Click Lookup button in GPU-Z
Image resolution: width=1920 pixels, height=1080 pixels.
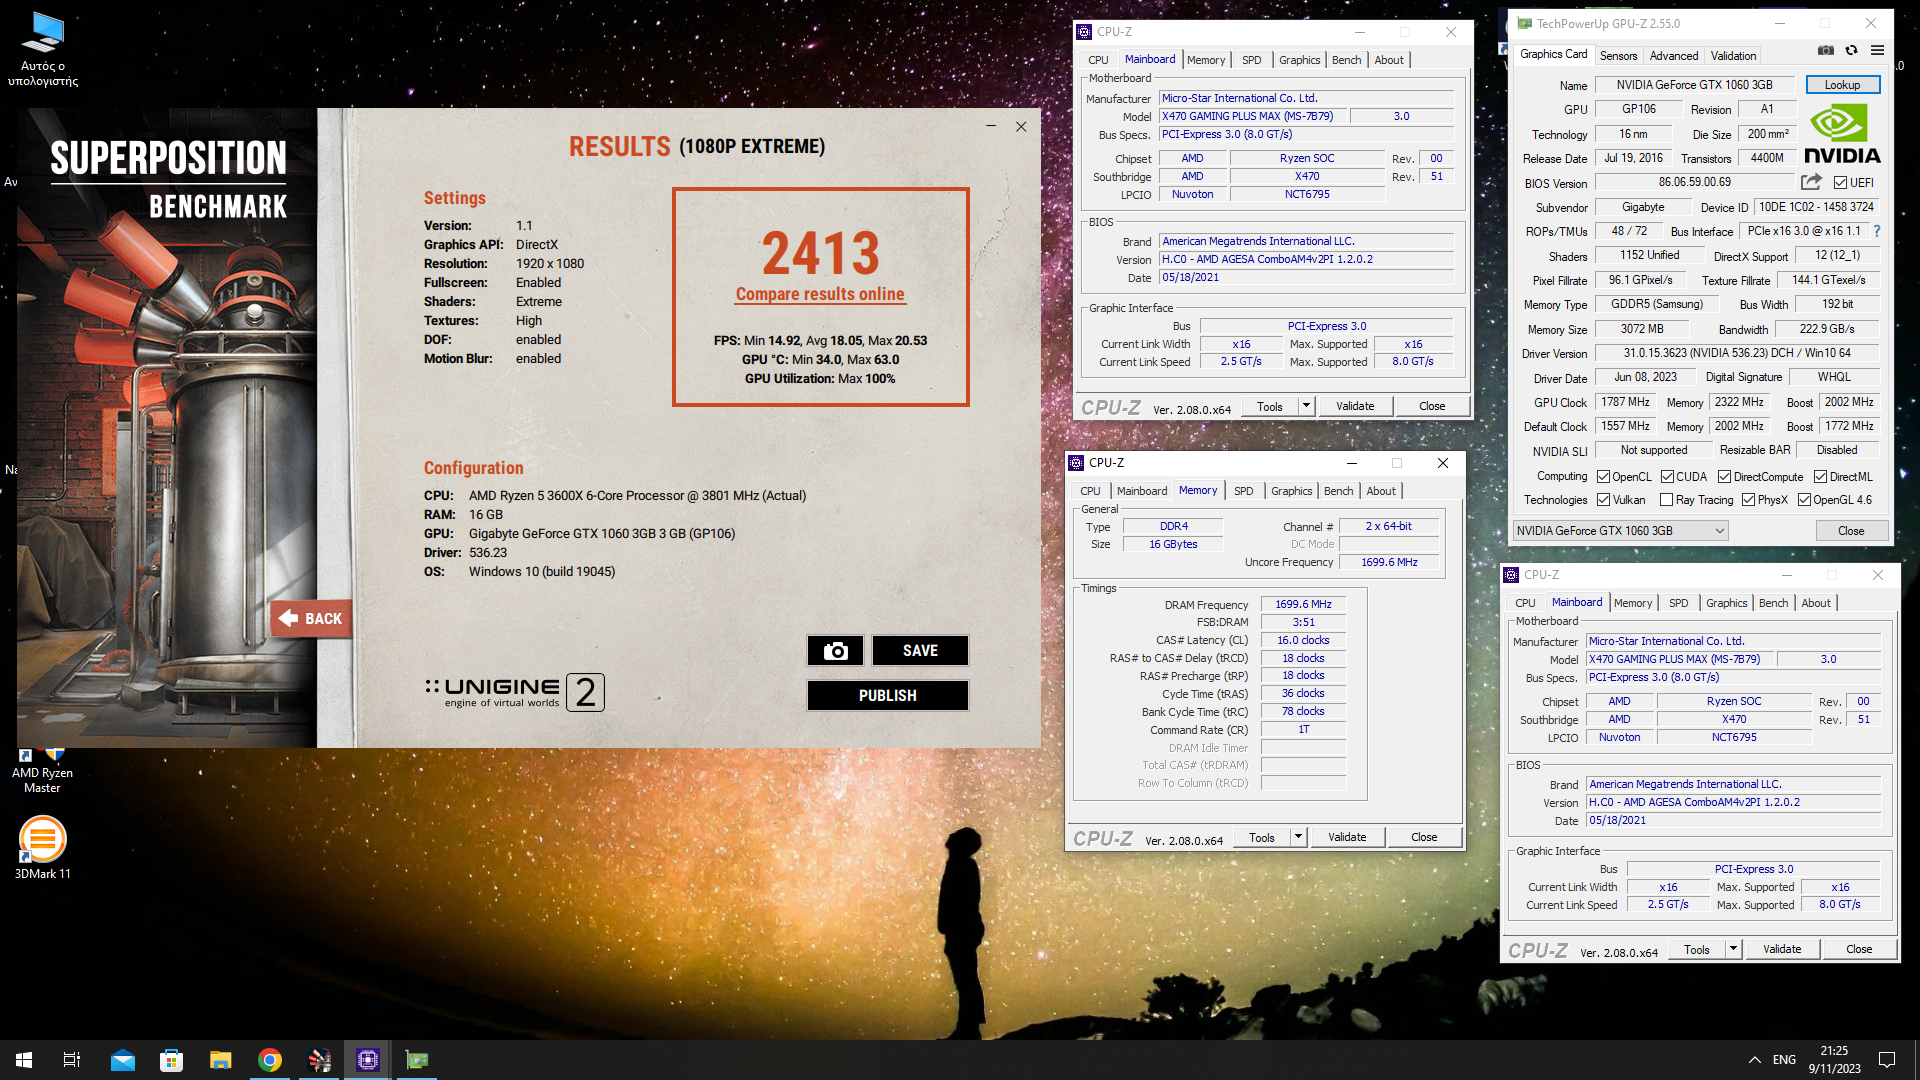[1842, 85]
